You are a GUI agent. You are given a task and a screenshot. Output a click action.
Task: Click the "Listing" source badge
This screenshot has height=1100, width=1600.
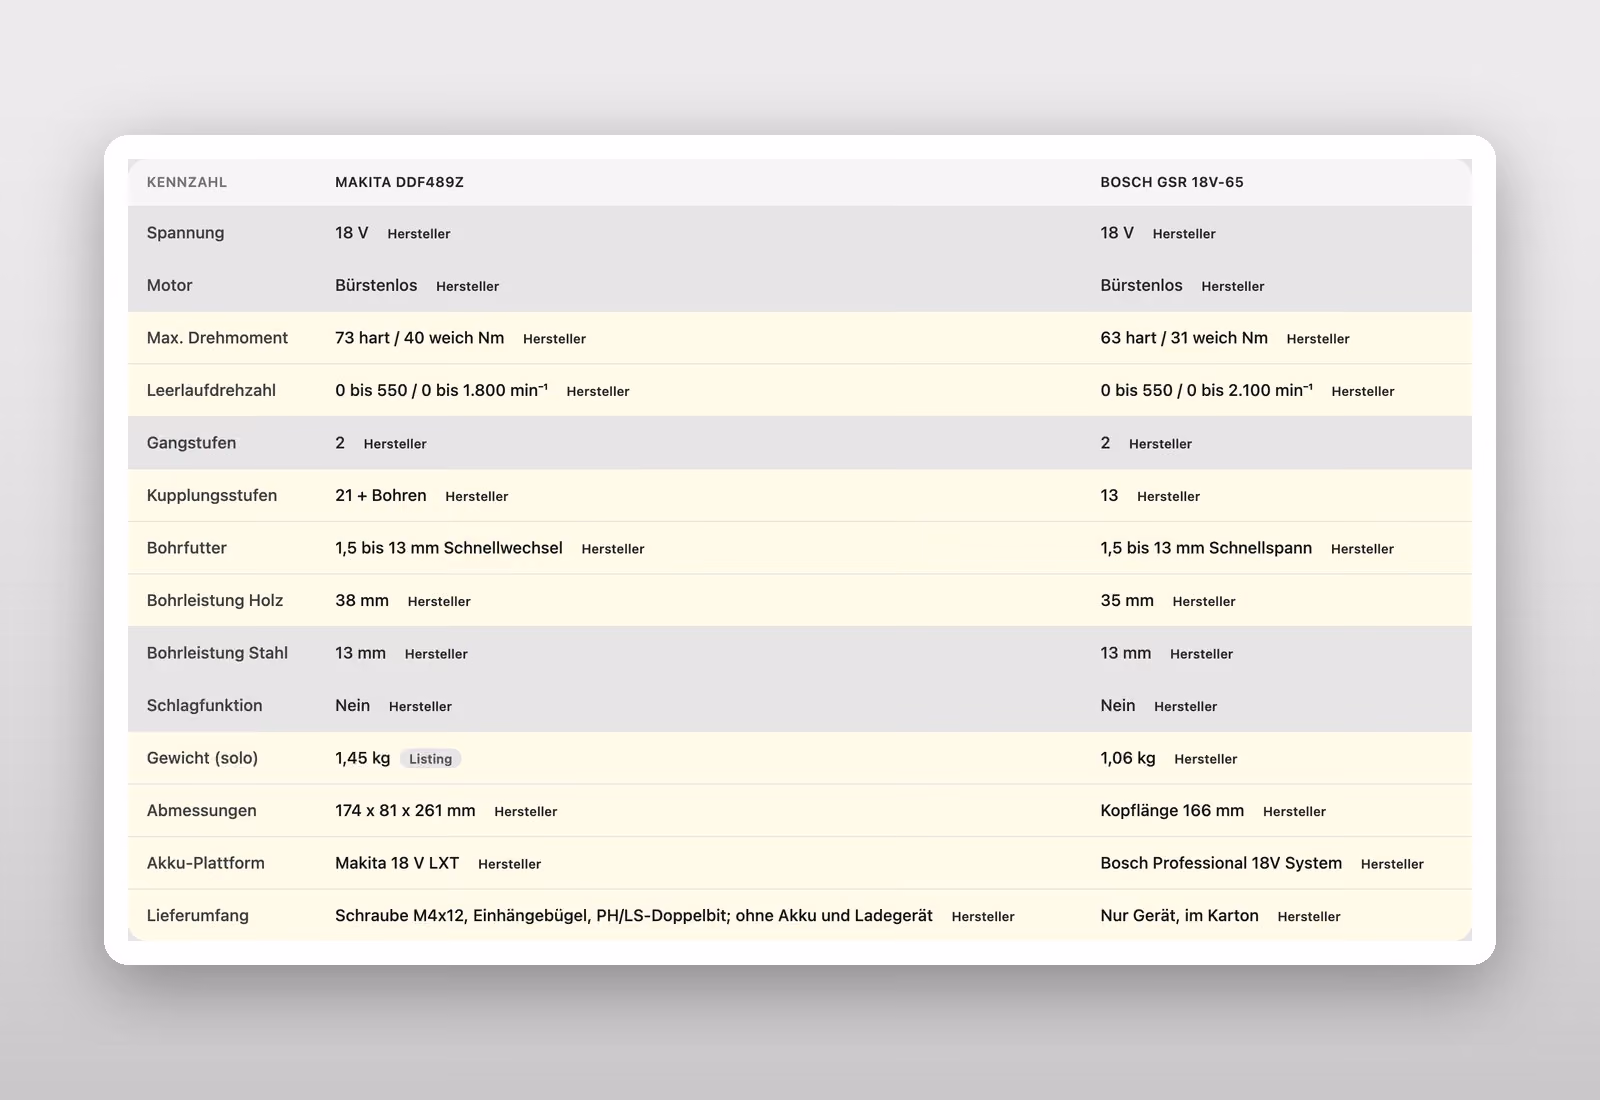click(430, 759)
